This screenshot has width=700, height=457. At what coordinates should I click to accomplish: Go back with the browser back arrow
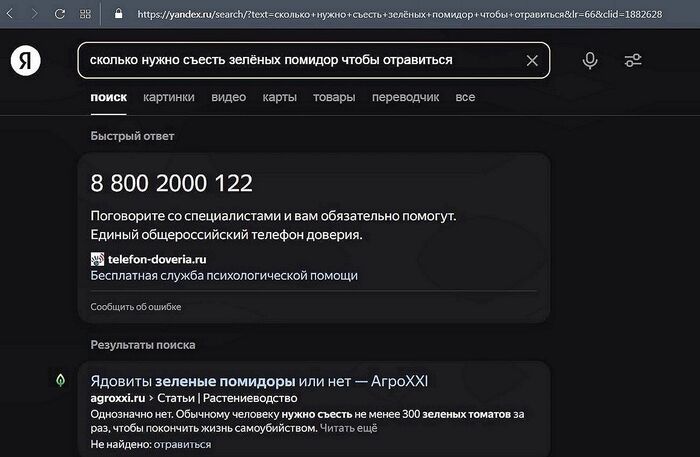coord(10,14)
